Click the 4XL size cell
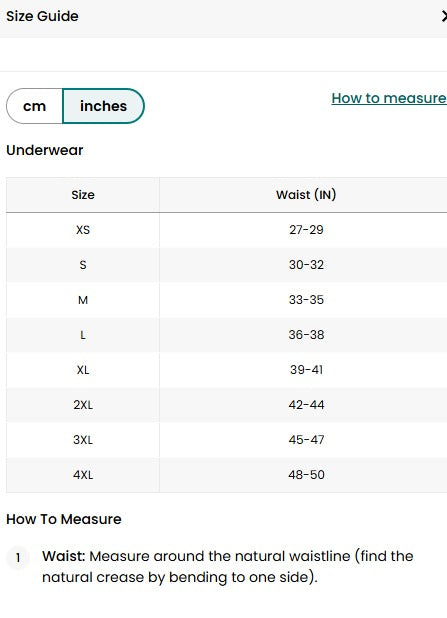447x618 pixels. [83, 475]
